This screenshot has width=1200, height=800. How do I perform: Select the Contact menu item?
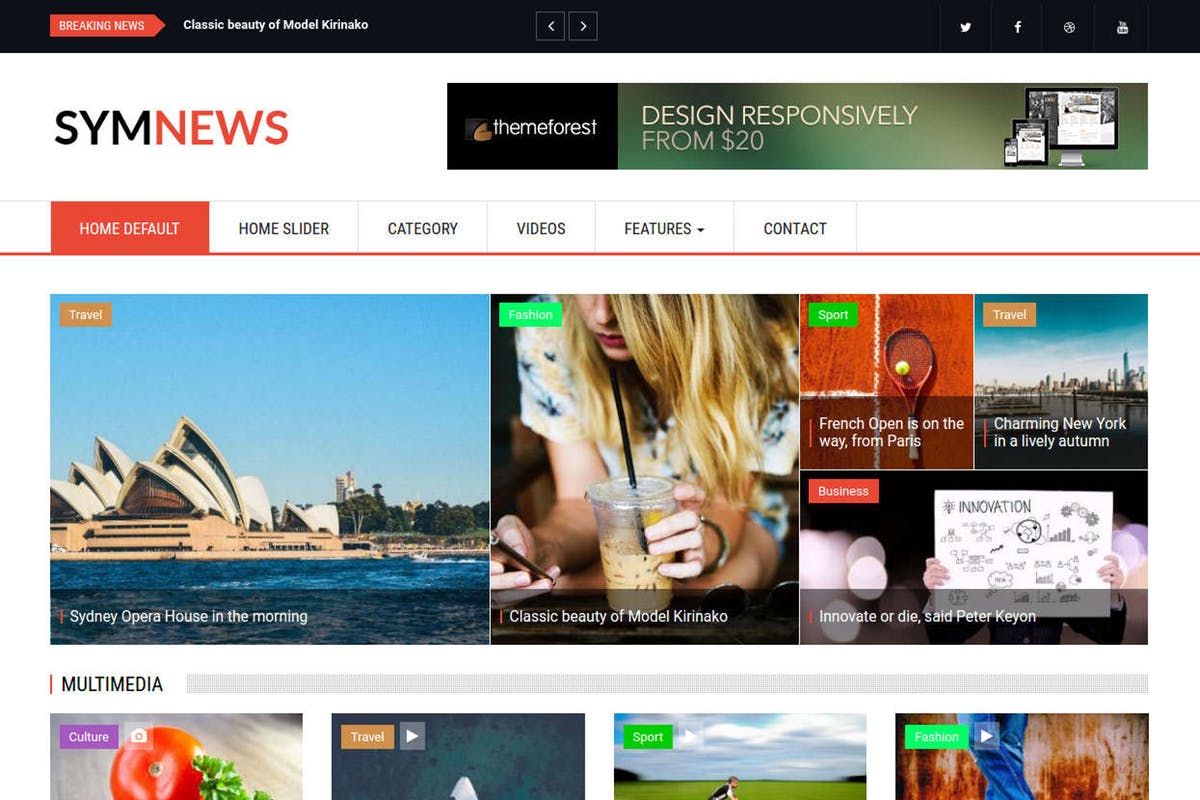point(795,228)
